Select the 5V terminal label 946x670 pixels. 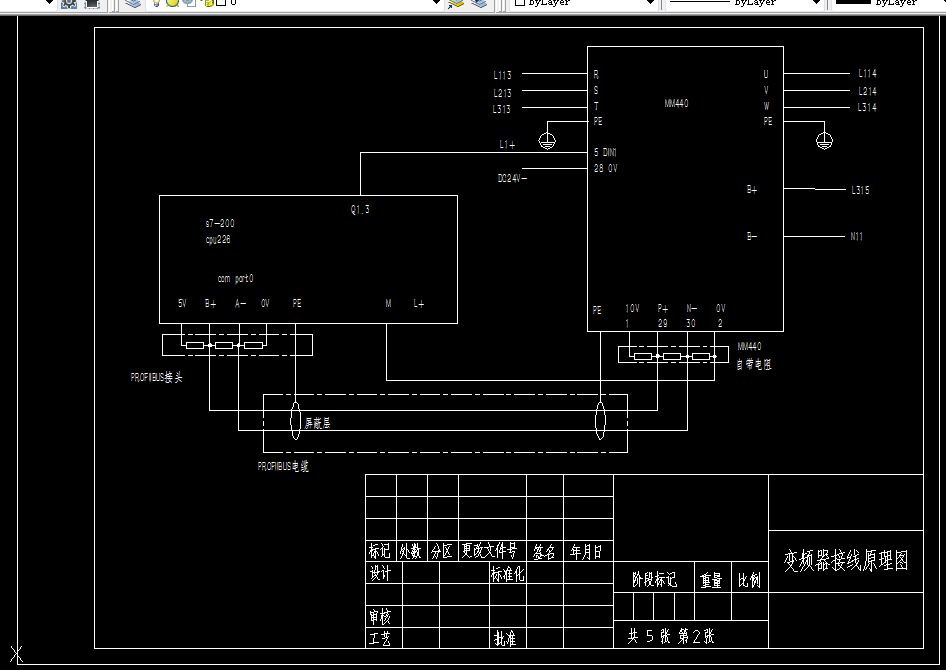point(182,303)
